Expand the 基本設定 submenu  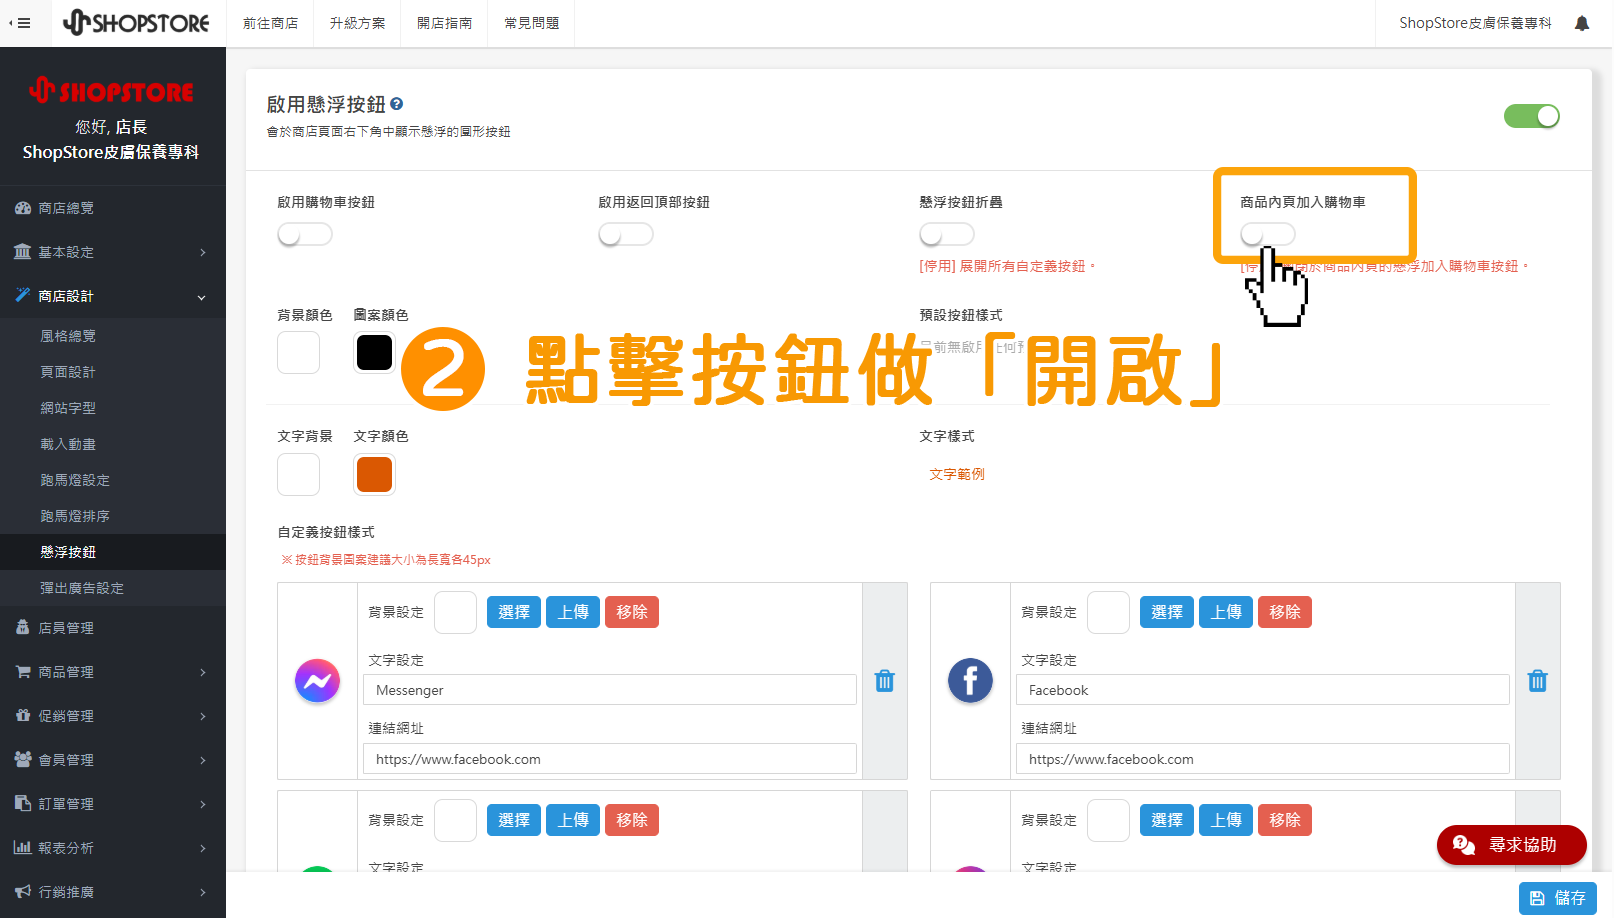[x=202, y=252]
